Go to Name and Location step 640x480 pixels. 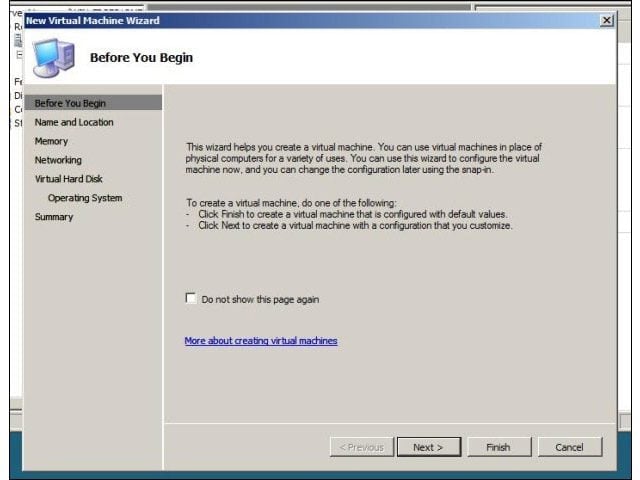pyautogui.click(x=74, y=122)
